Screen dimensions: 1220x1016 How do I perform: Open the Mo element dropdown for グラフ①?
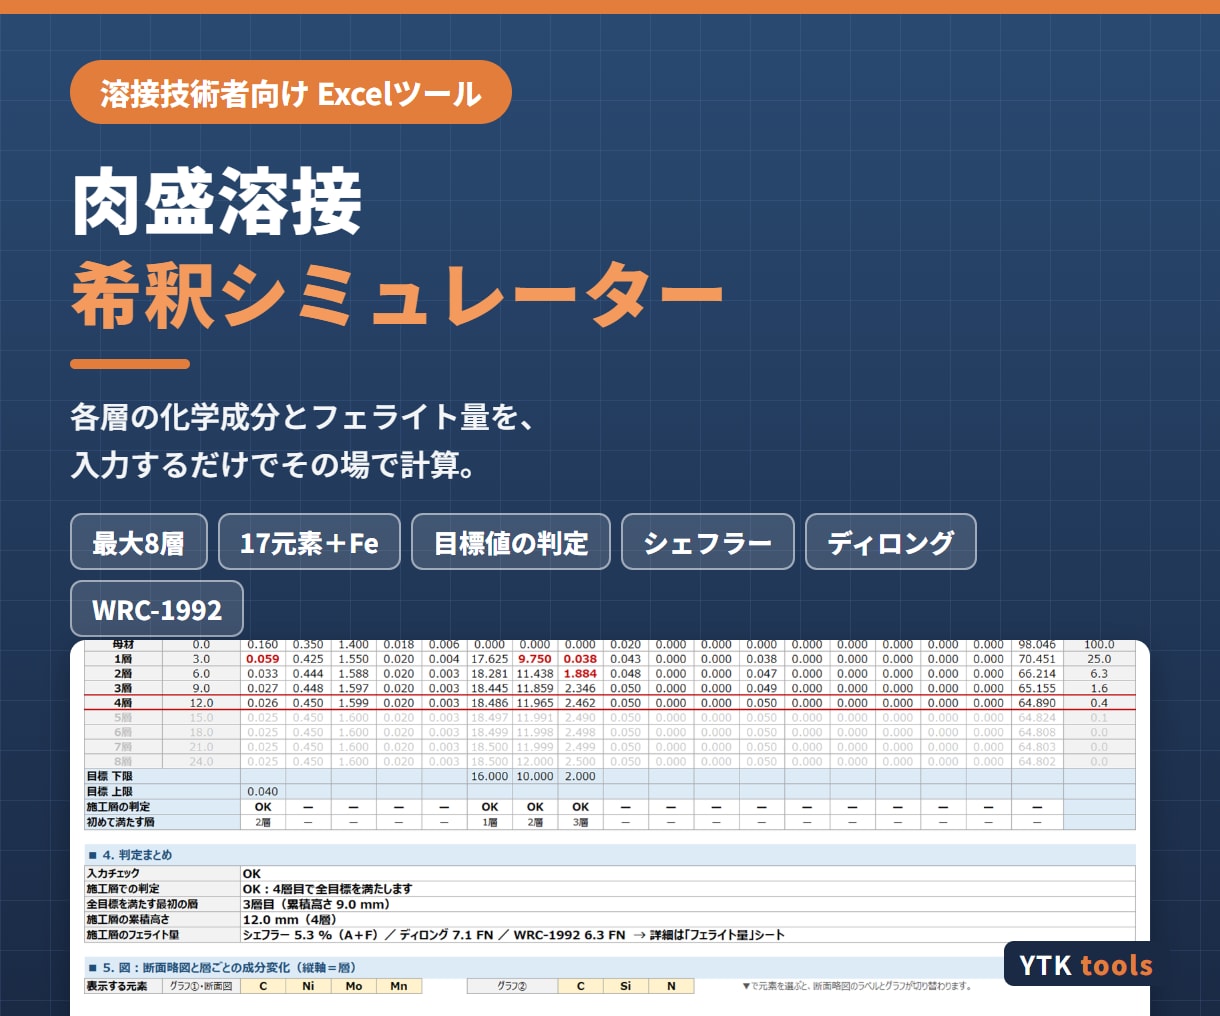pyautogui.click(x=354, y=986)
